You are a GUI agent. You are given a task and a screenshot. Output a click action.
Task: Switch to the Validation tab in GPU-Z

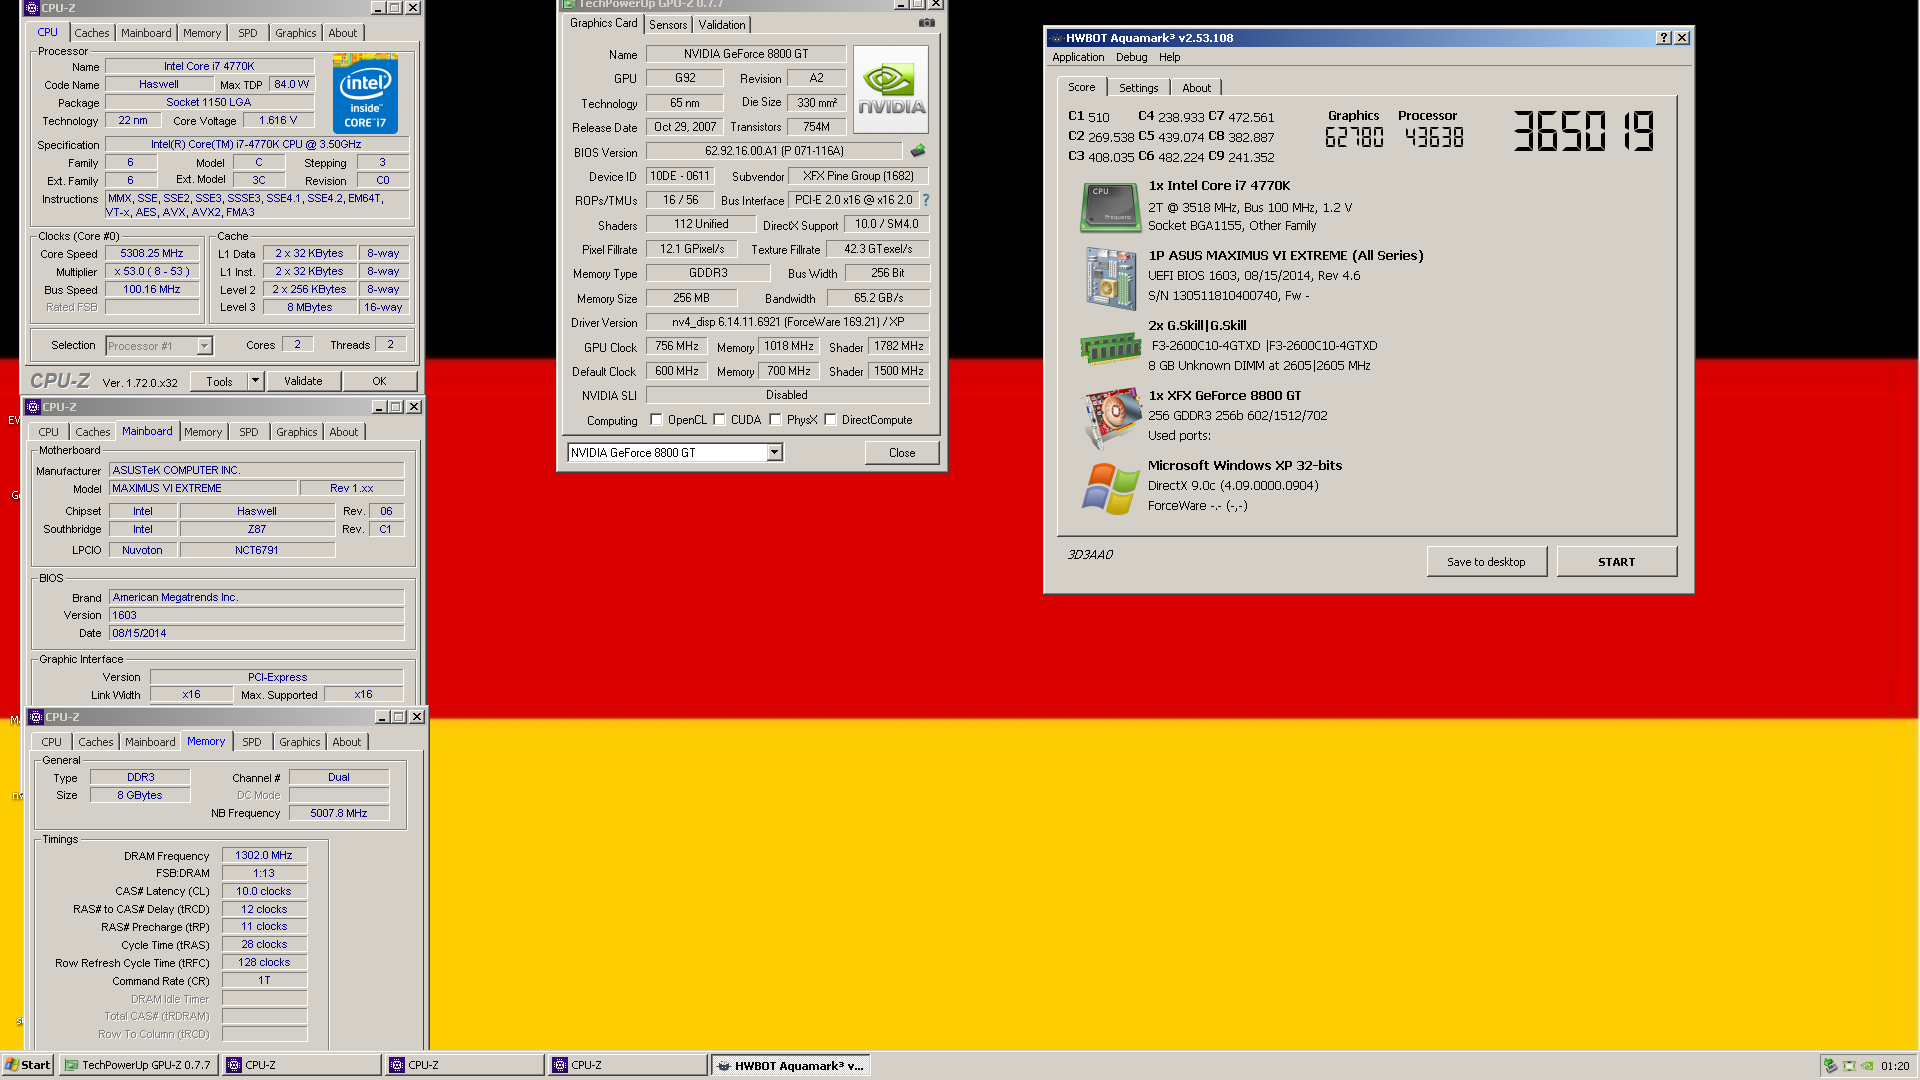click(x=722, y=25)
